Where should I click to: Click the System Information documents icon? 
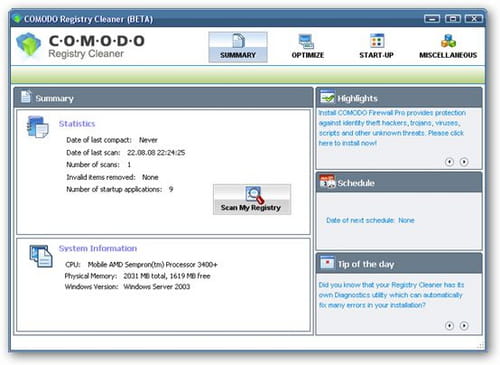pyautogui.click(x=41, y=256)
